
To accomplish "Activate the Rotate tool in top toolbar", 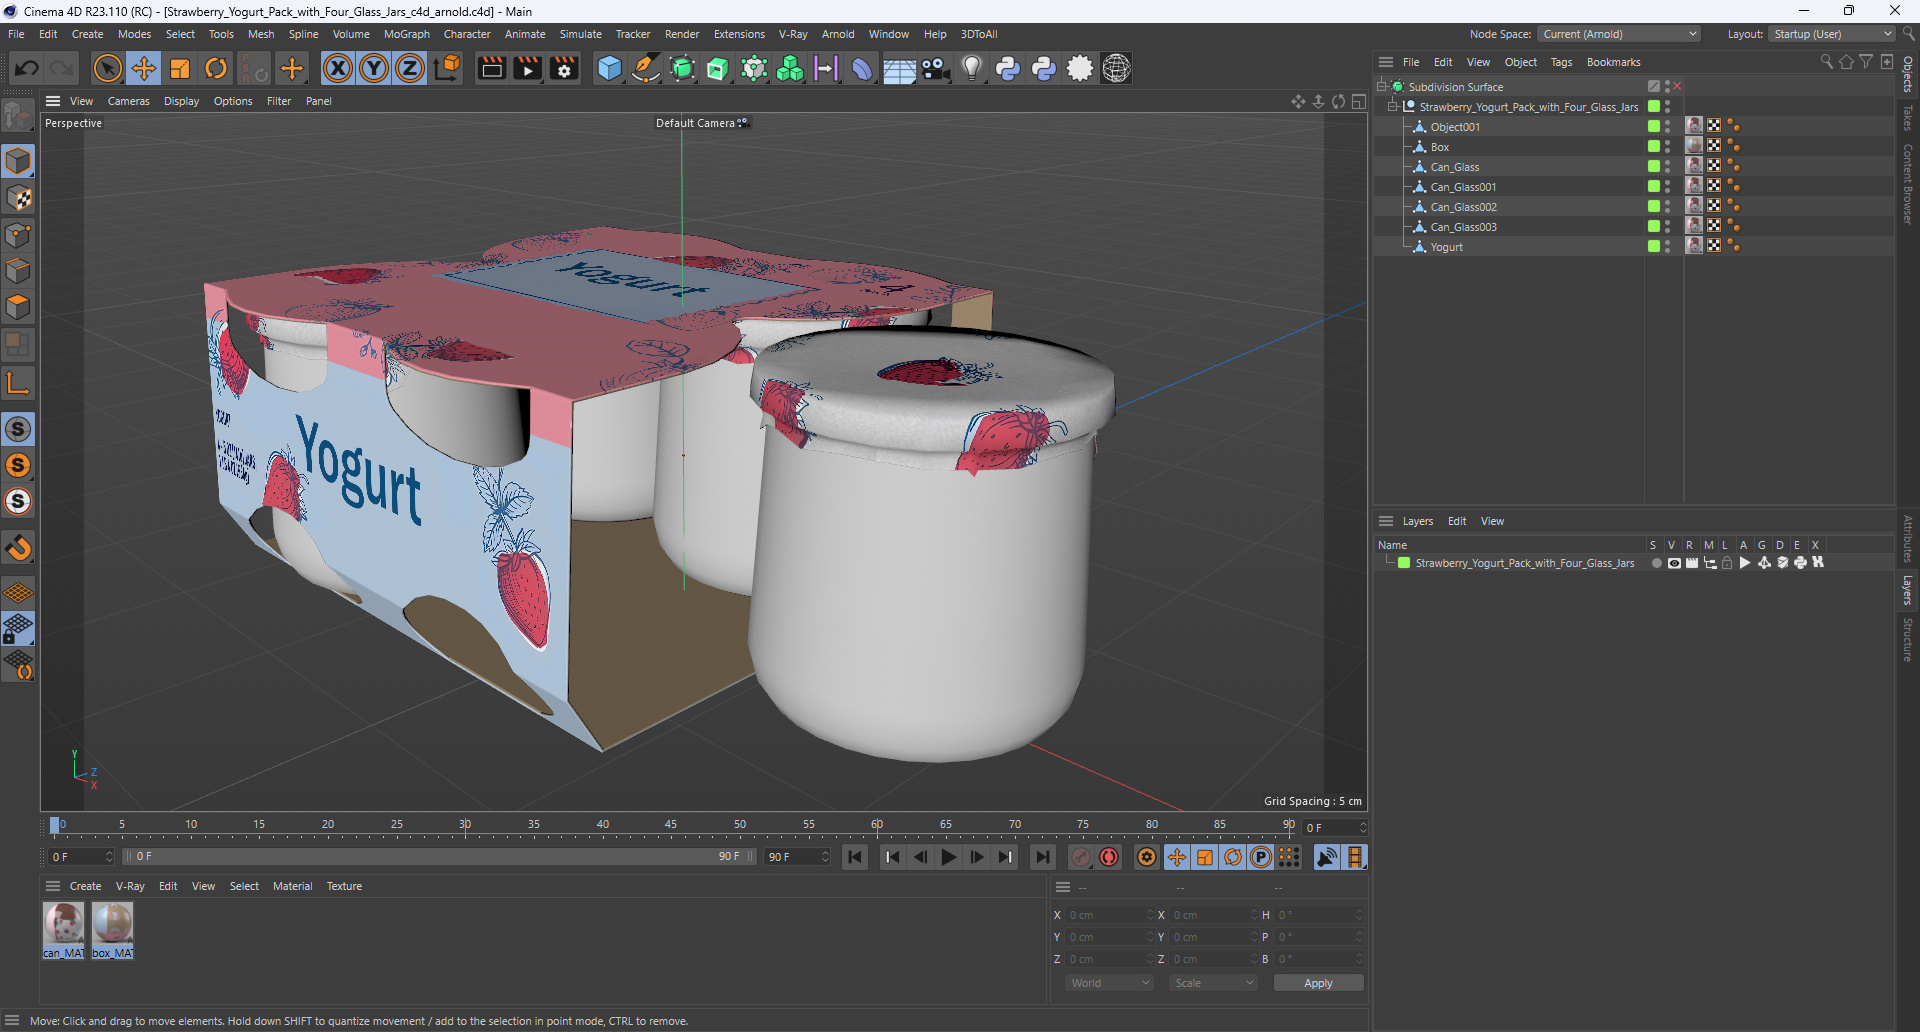I will tap(216, 68).
